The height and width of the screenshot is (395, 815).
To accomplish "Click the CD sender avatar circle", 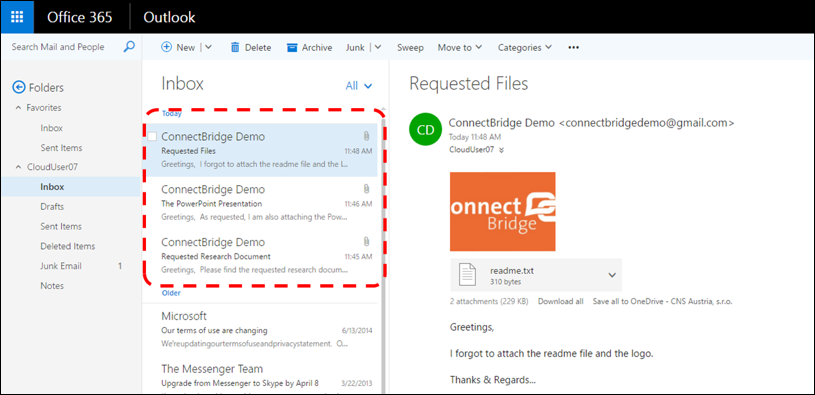I will coord(426,130).
